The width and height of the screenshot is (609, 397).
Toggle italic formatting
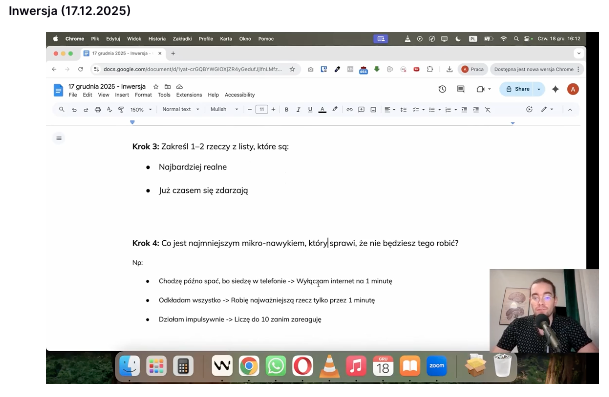(298, 110)
